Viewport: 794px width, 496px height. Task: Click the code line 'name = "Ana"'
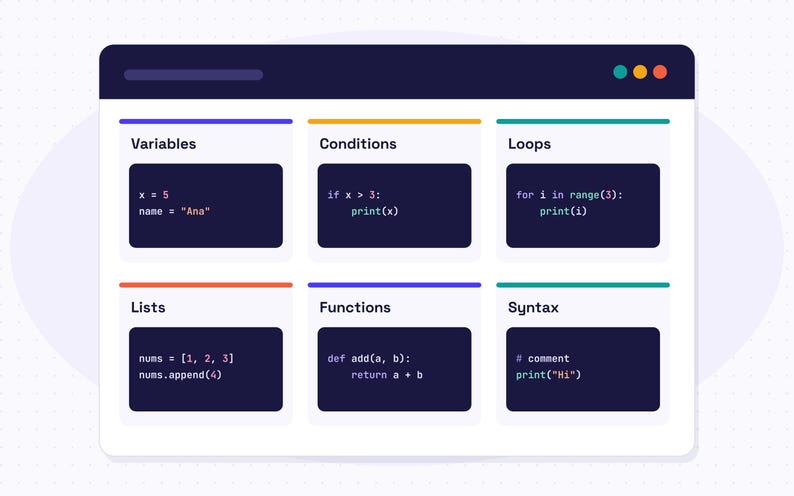click(174, 212)
